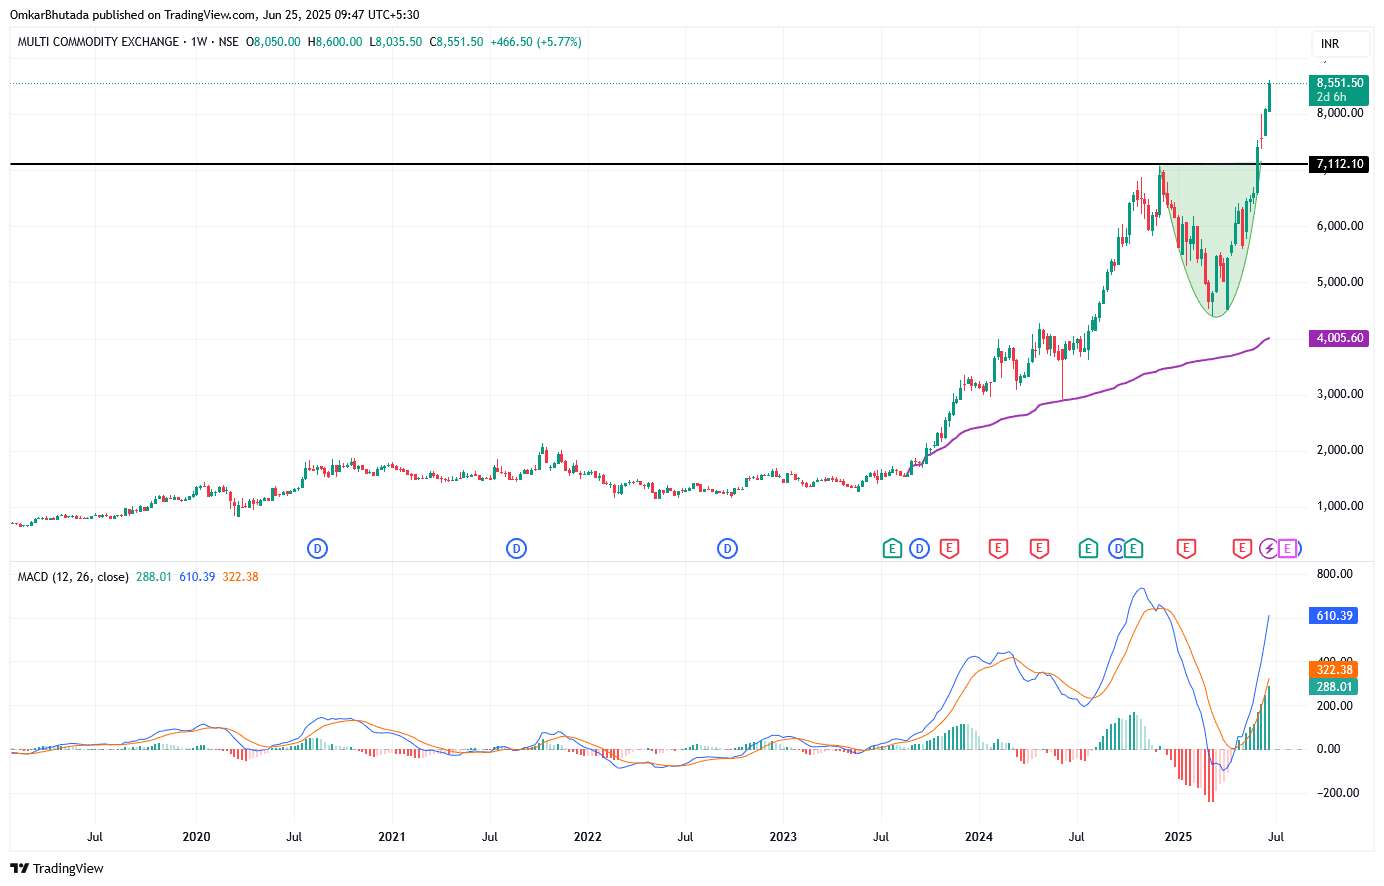Screen dimensions: 1384x886
Task: Click the blue dividend marker in mid-2021
Action: (x=516, y=548)
